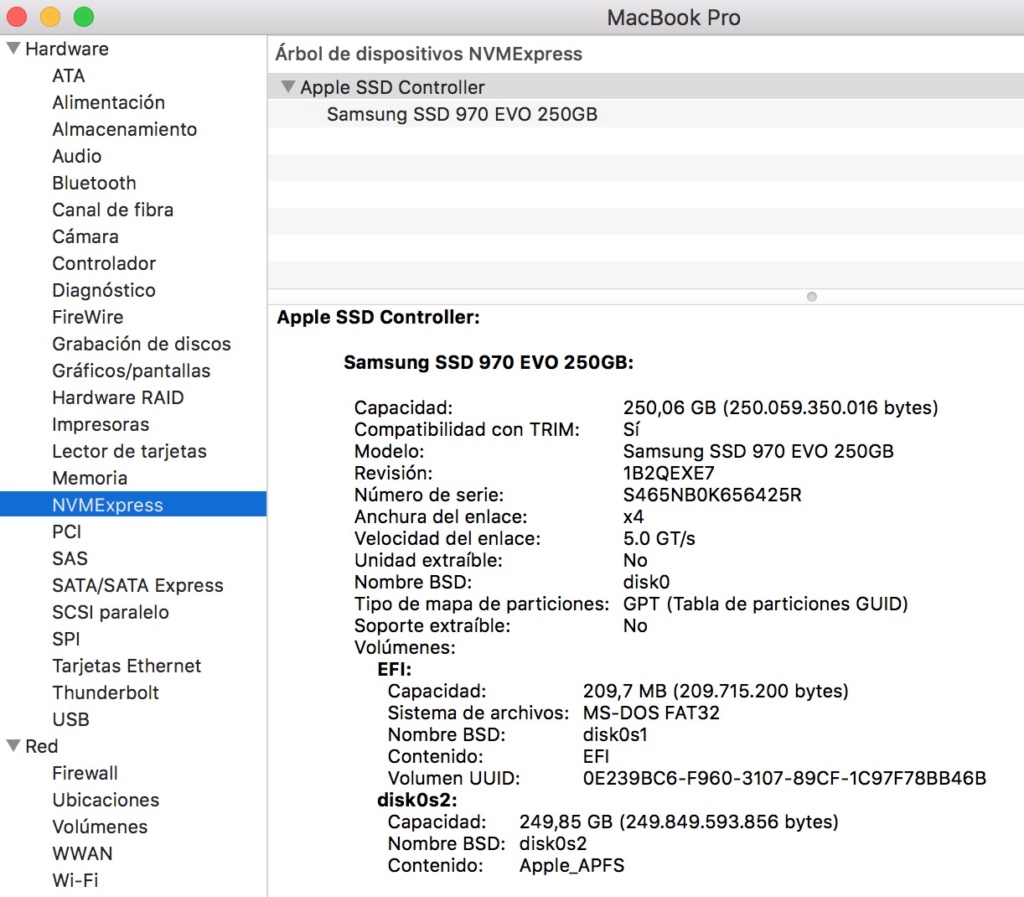The image size is (1024, 897).
Task: Click the revision value 1B2QEXE7
Action: [669, 473]
